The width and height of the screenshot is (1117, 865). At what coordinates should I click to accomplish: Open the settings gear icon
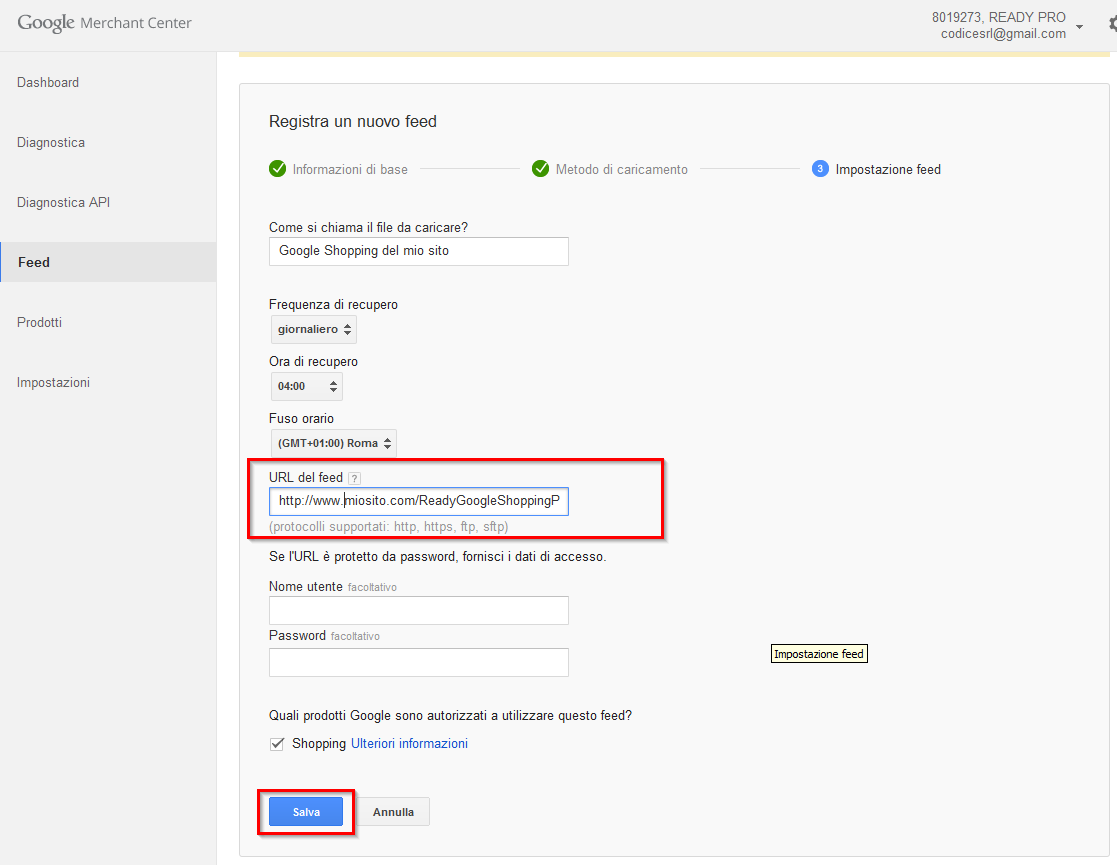pyautogui.click(x=1113, y=24)
